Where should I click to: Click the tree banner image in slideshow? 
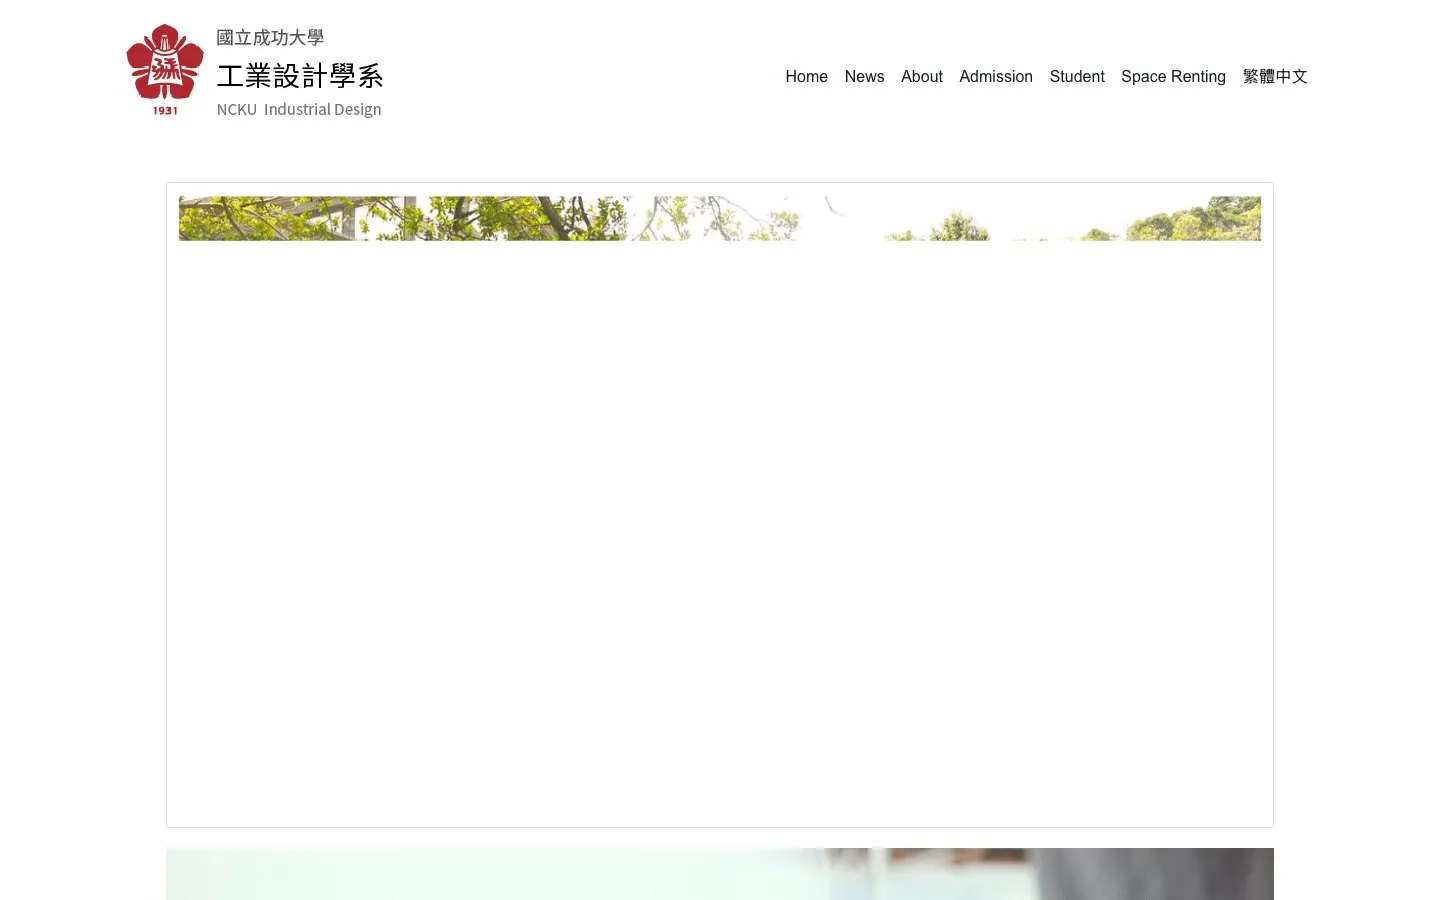point(720,218)
